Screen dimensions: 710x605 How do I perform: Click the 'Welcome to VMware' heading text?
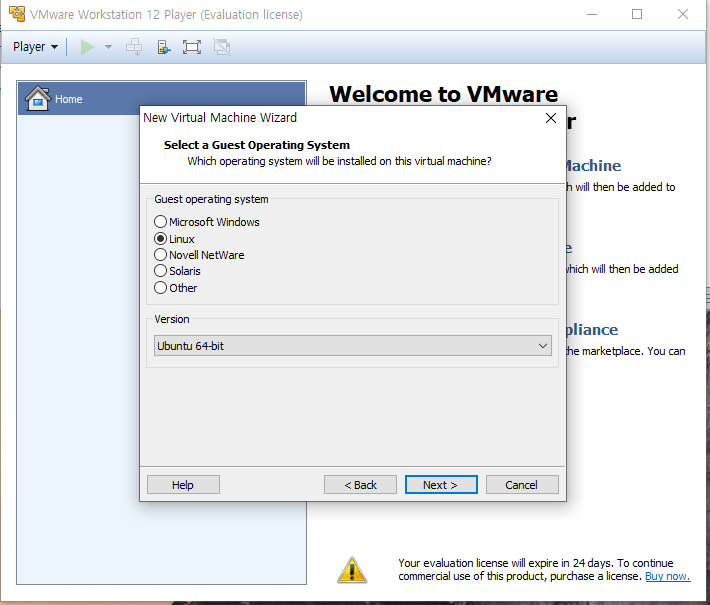tap(443, 94)
